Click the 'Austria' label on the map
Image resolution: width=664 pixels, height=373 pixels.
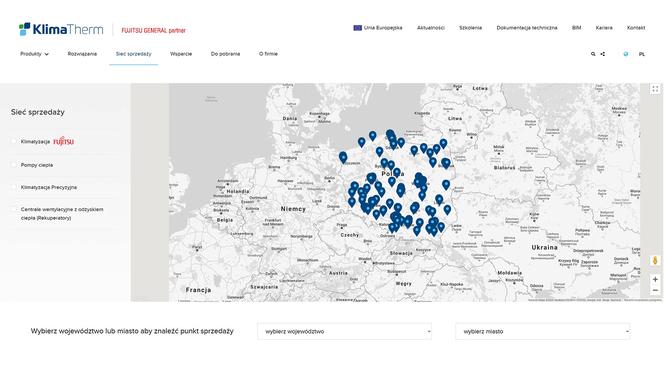[x=338, y=273]
